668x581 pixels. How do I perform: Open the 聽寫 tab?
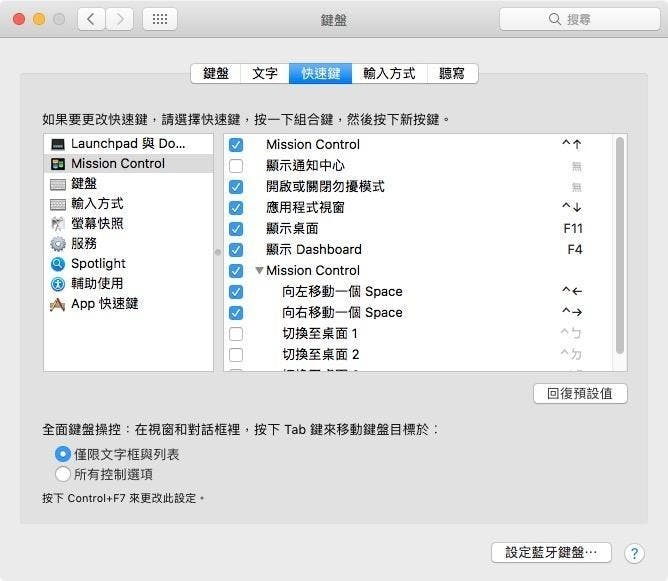pos(452,74)
